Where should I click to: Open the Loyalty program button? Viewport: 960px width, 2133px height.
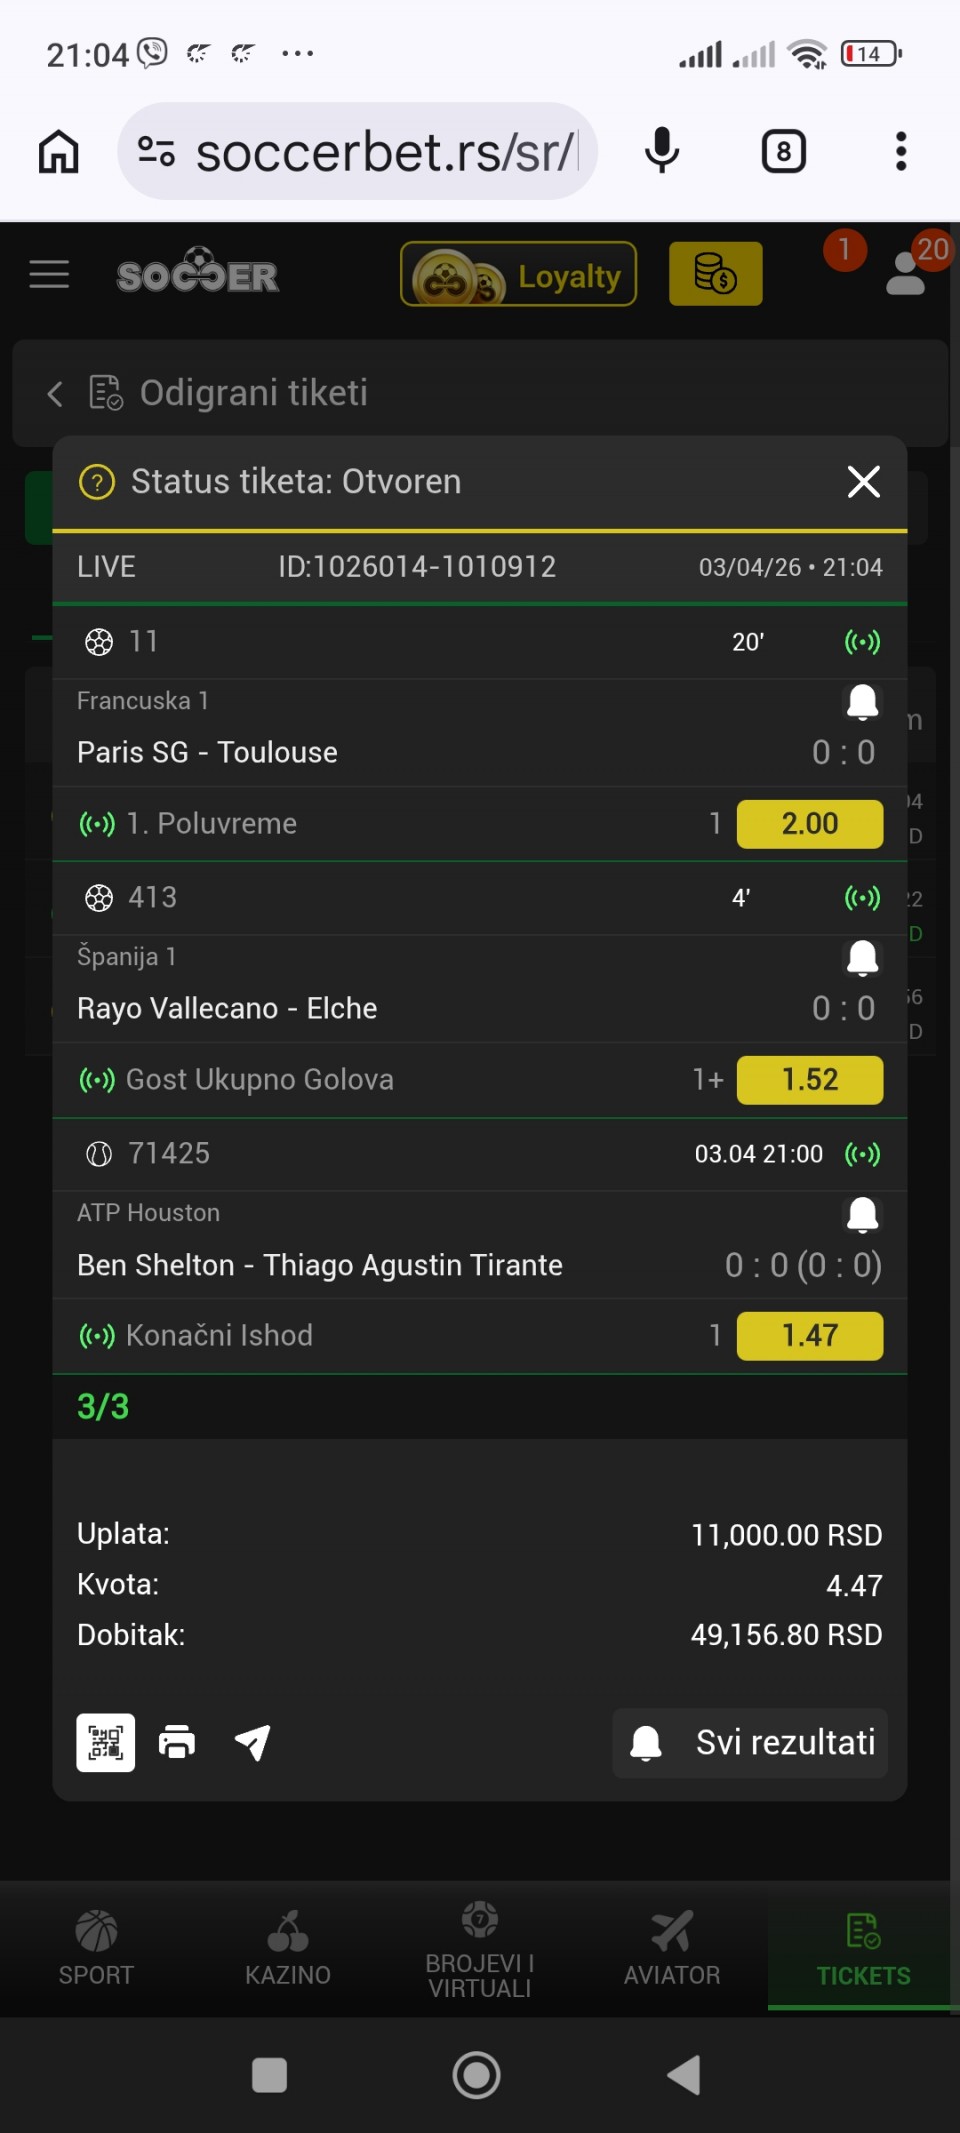[518, 274]
